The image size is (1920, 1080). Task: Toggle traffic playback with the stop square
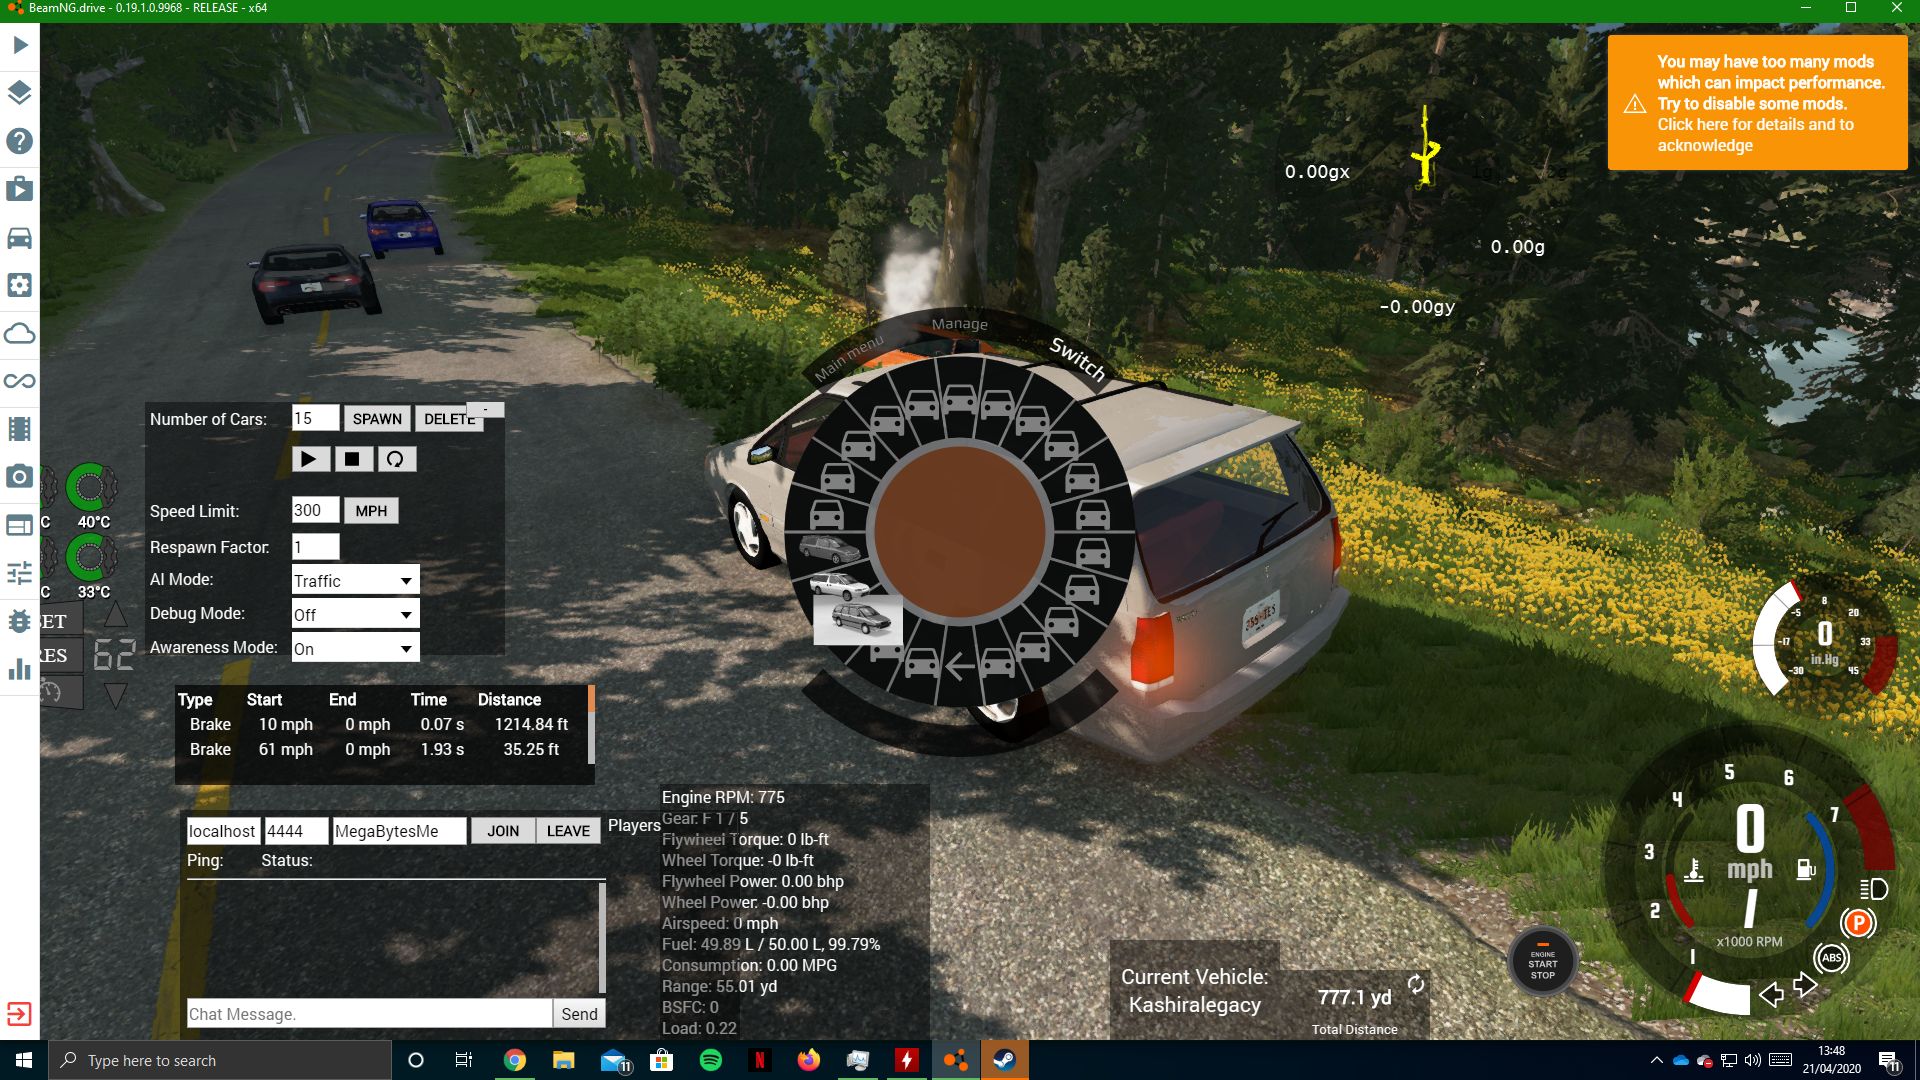coord(353,459)
